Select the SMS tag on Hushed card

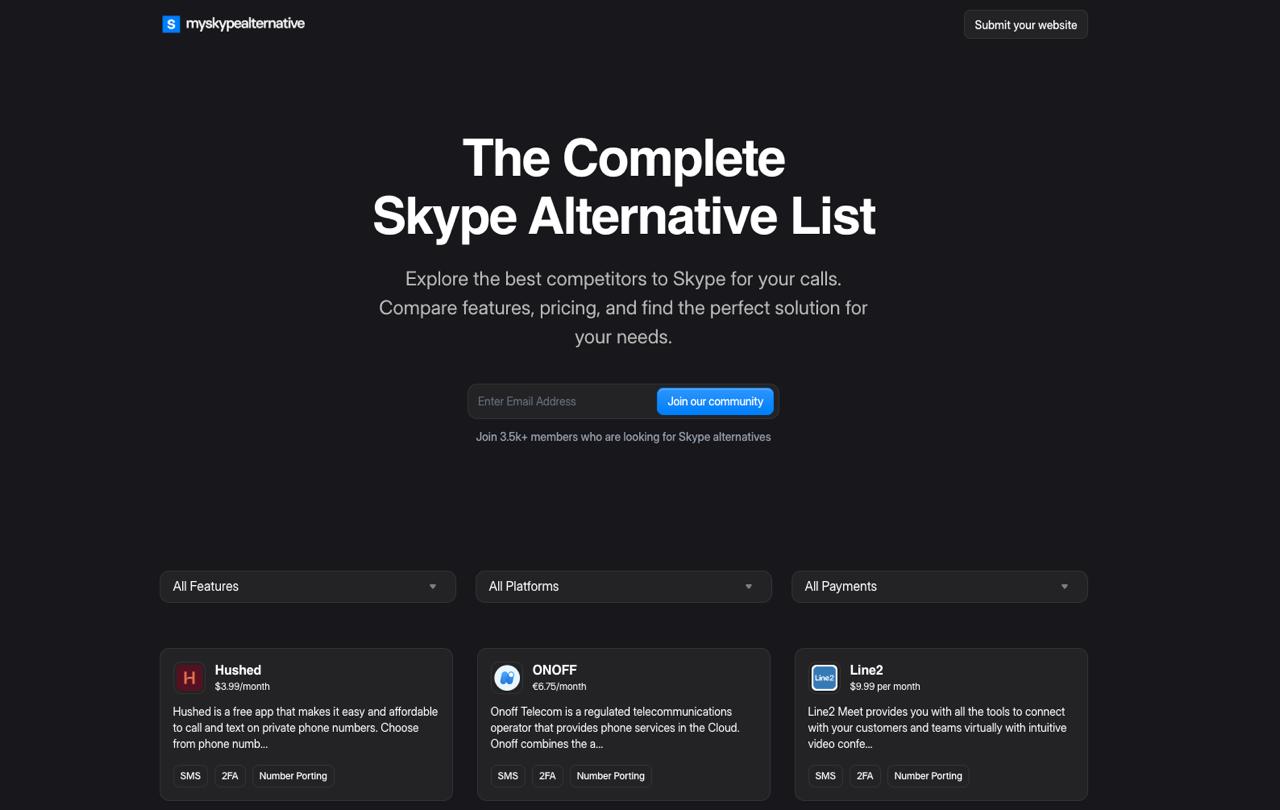click(x=190, y=776)
